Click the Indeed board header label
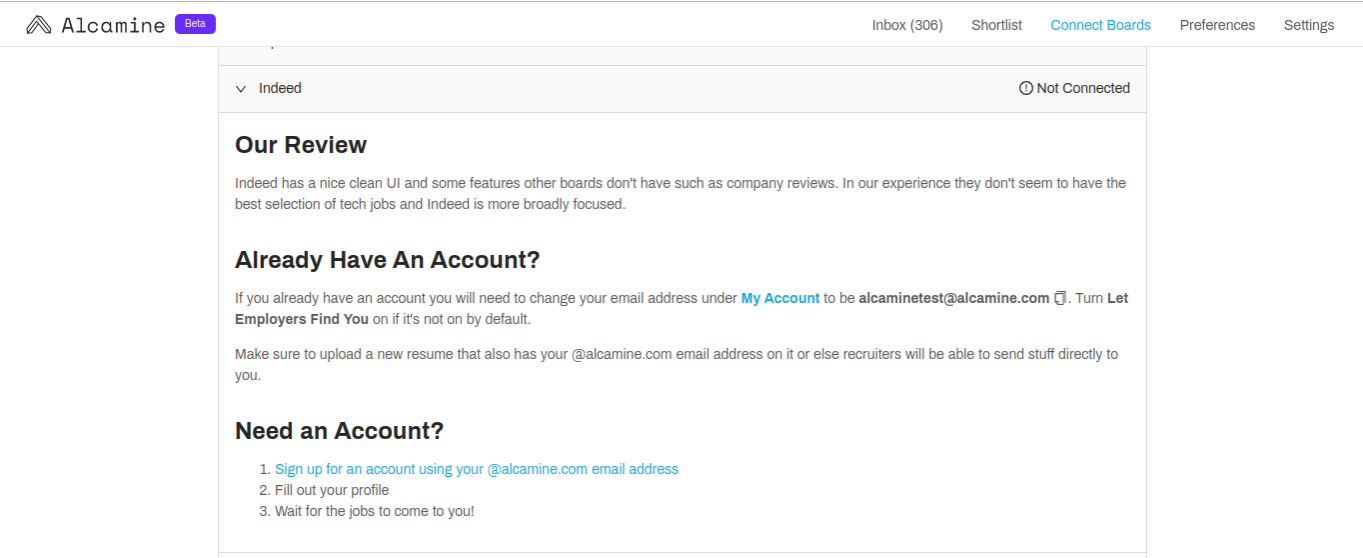This screenshot has width=1363, height=558. coord(280,88)
